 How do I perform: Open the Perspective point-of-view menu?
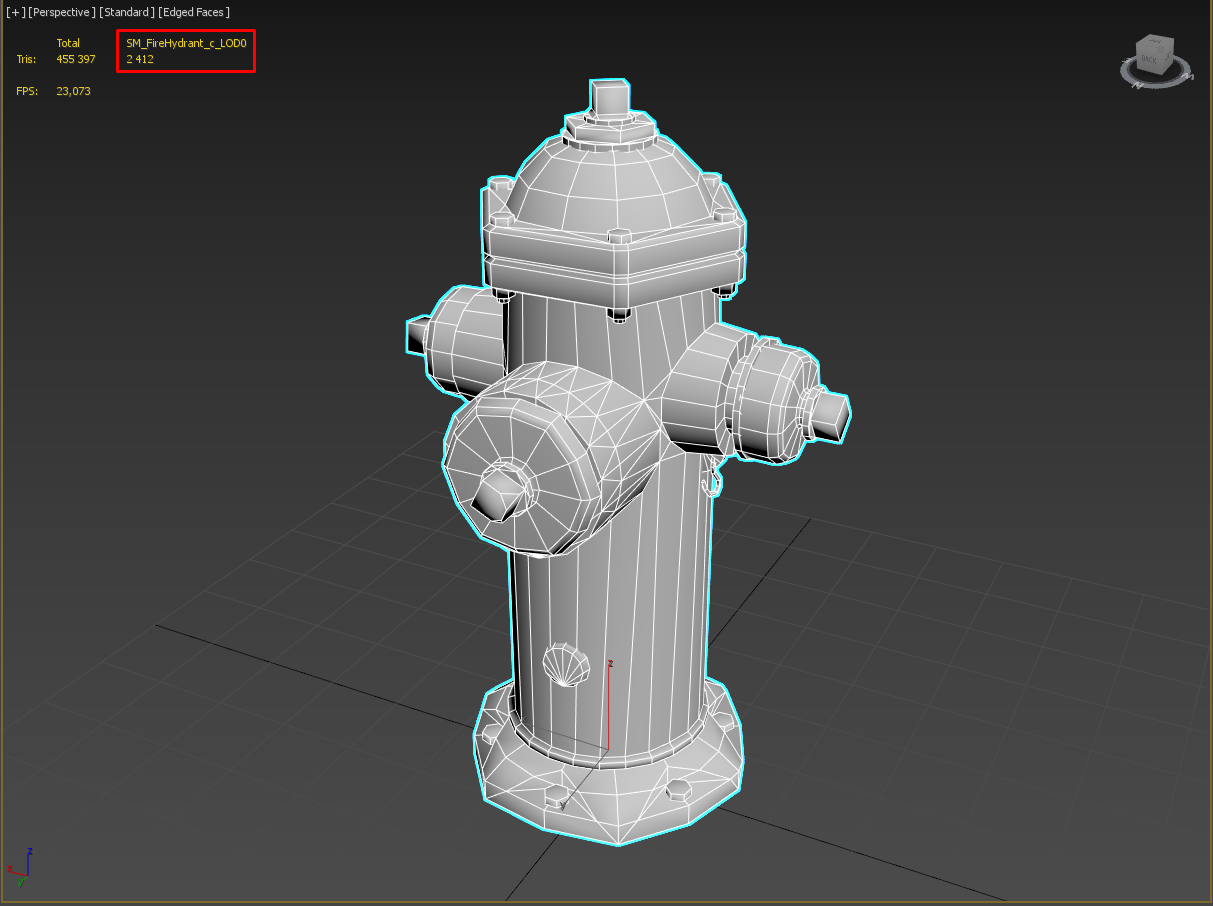62,12
